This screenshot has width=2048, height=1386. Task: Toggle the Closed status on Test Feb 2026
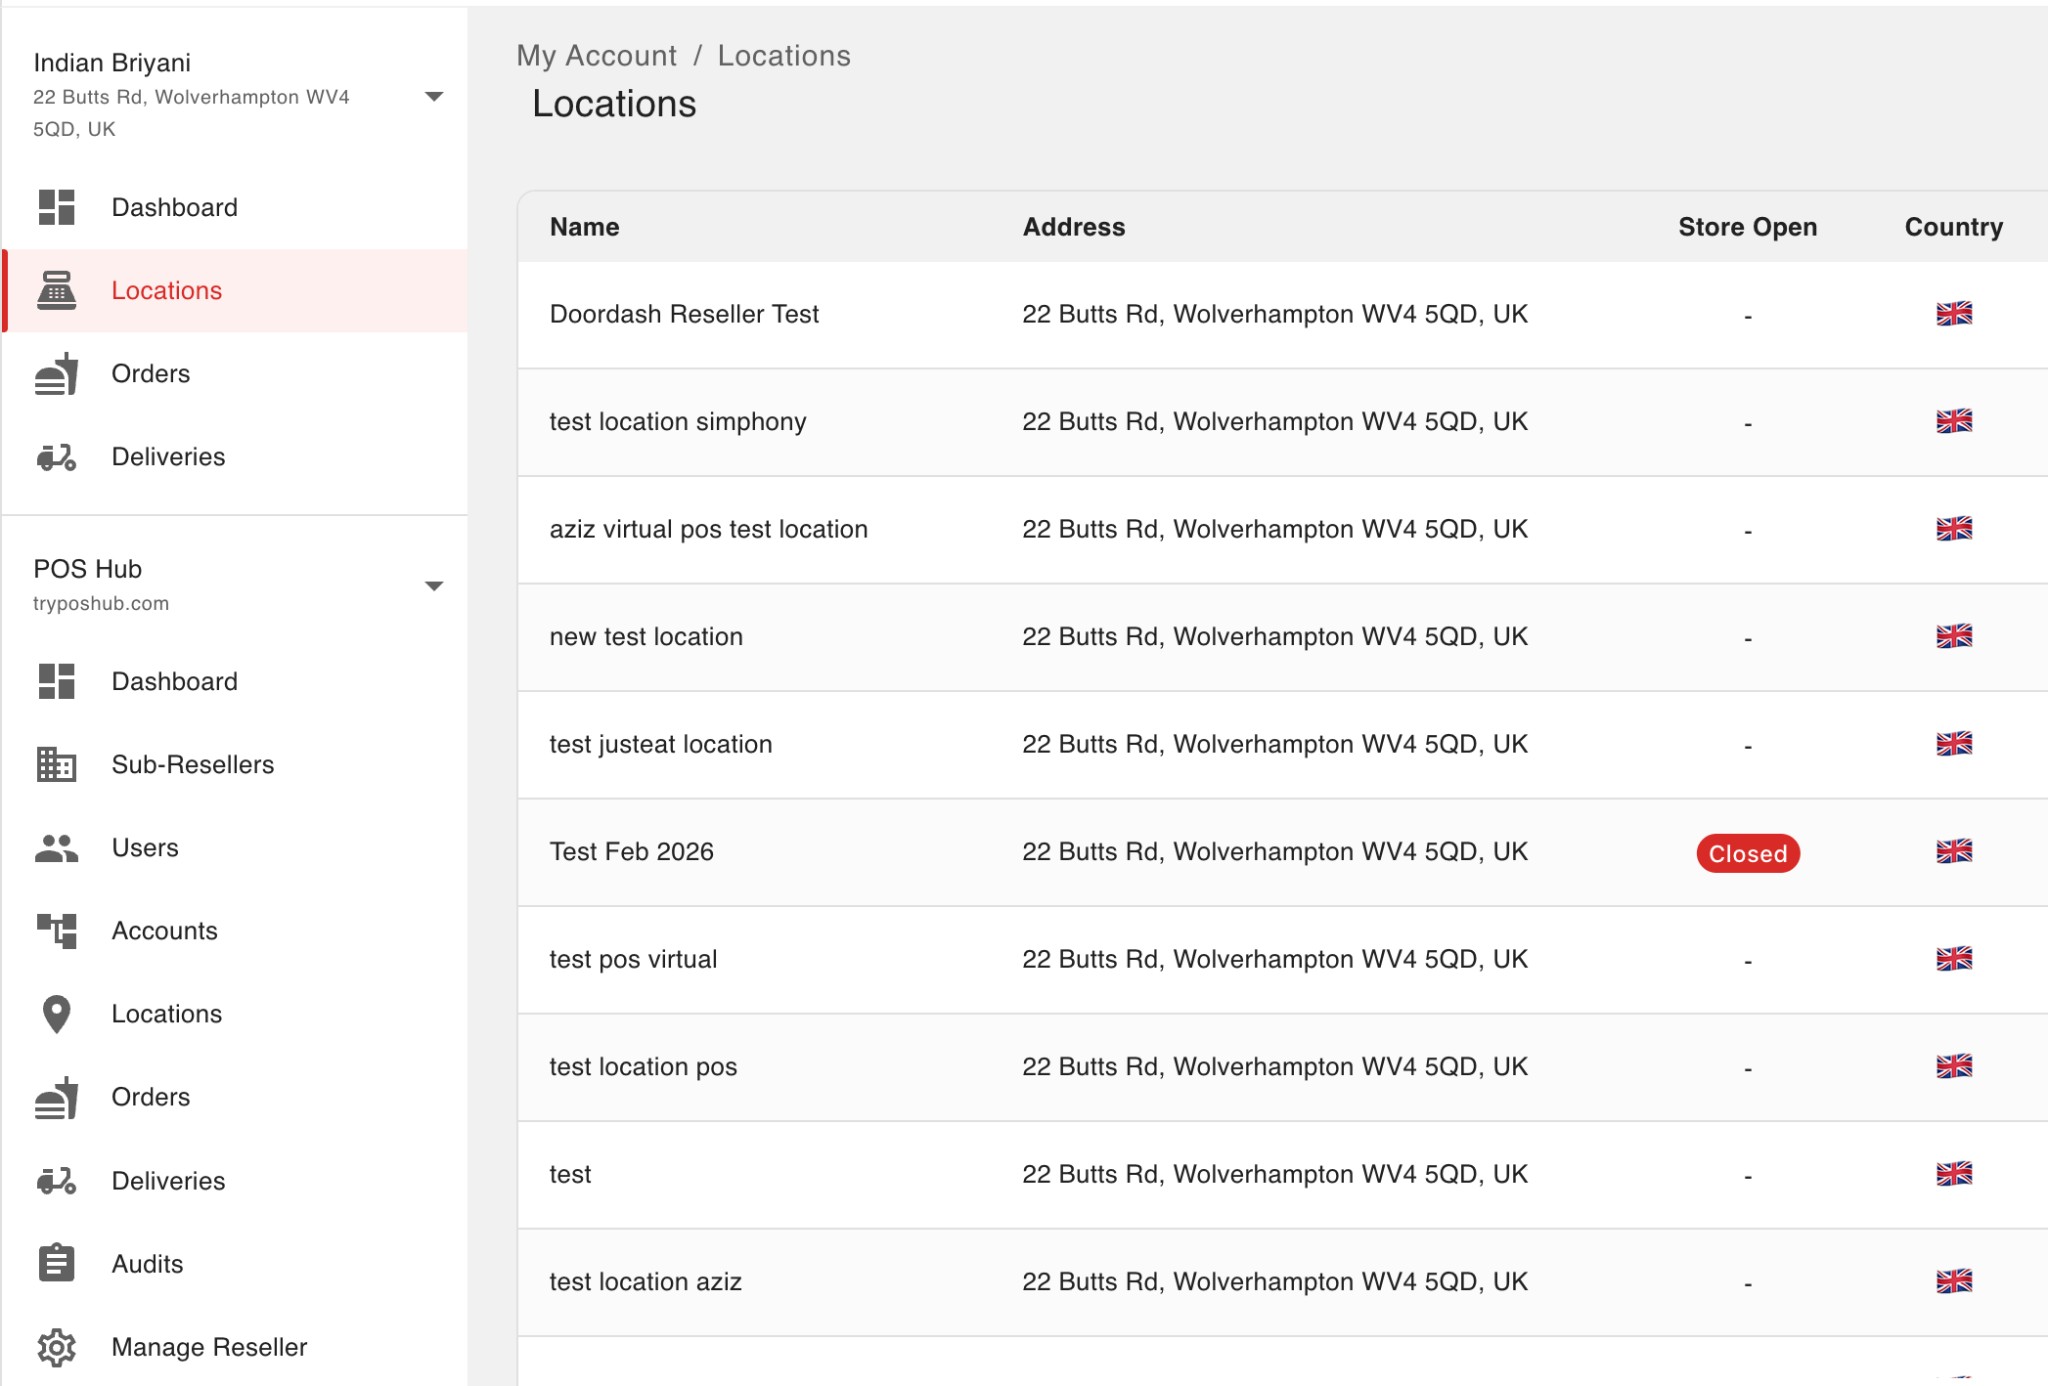click(x=1747, y=853)
